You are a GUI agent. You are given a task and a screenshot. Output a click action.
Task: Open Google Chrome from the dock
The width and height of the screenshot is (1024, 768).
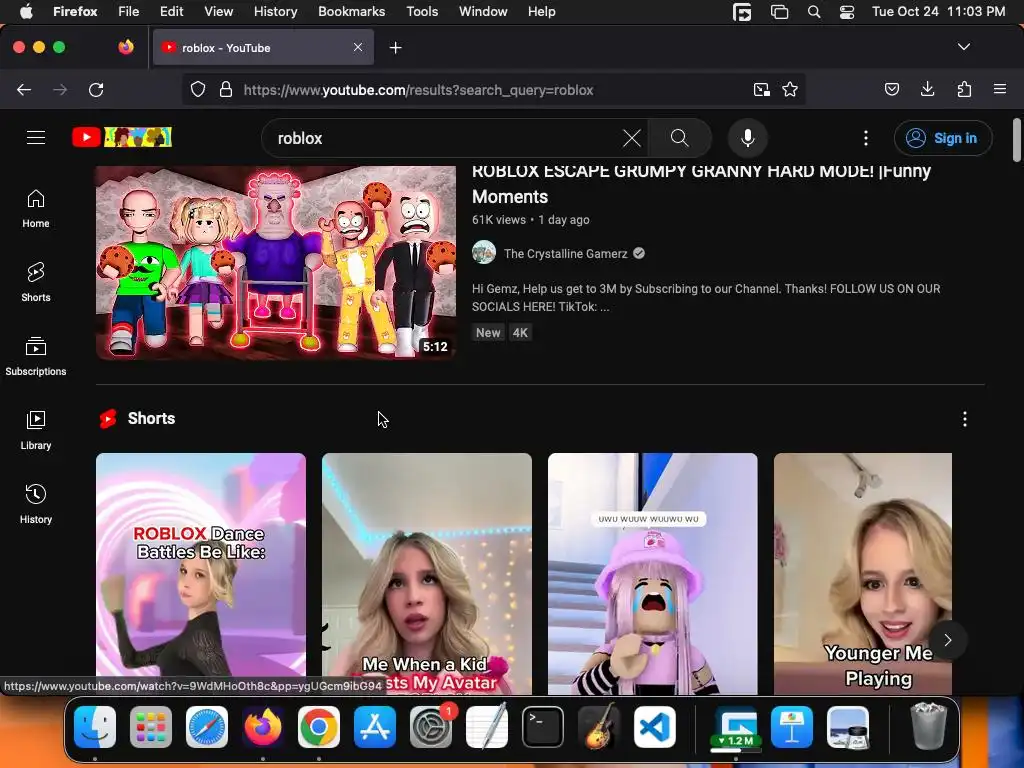319,727
